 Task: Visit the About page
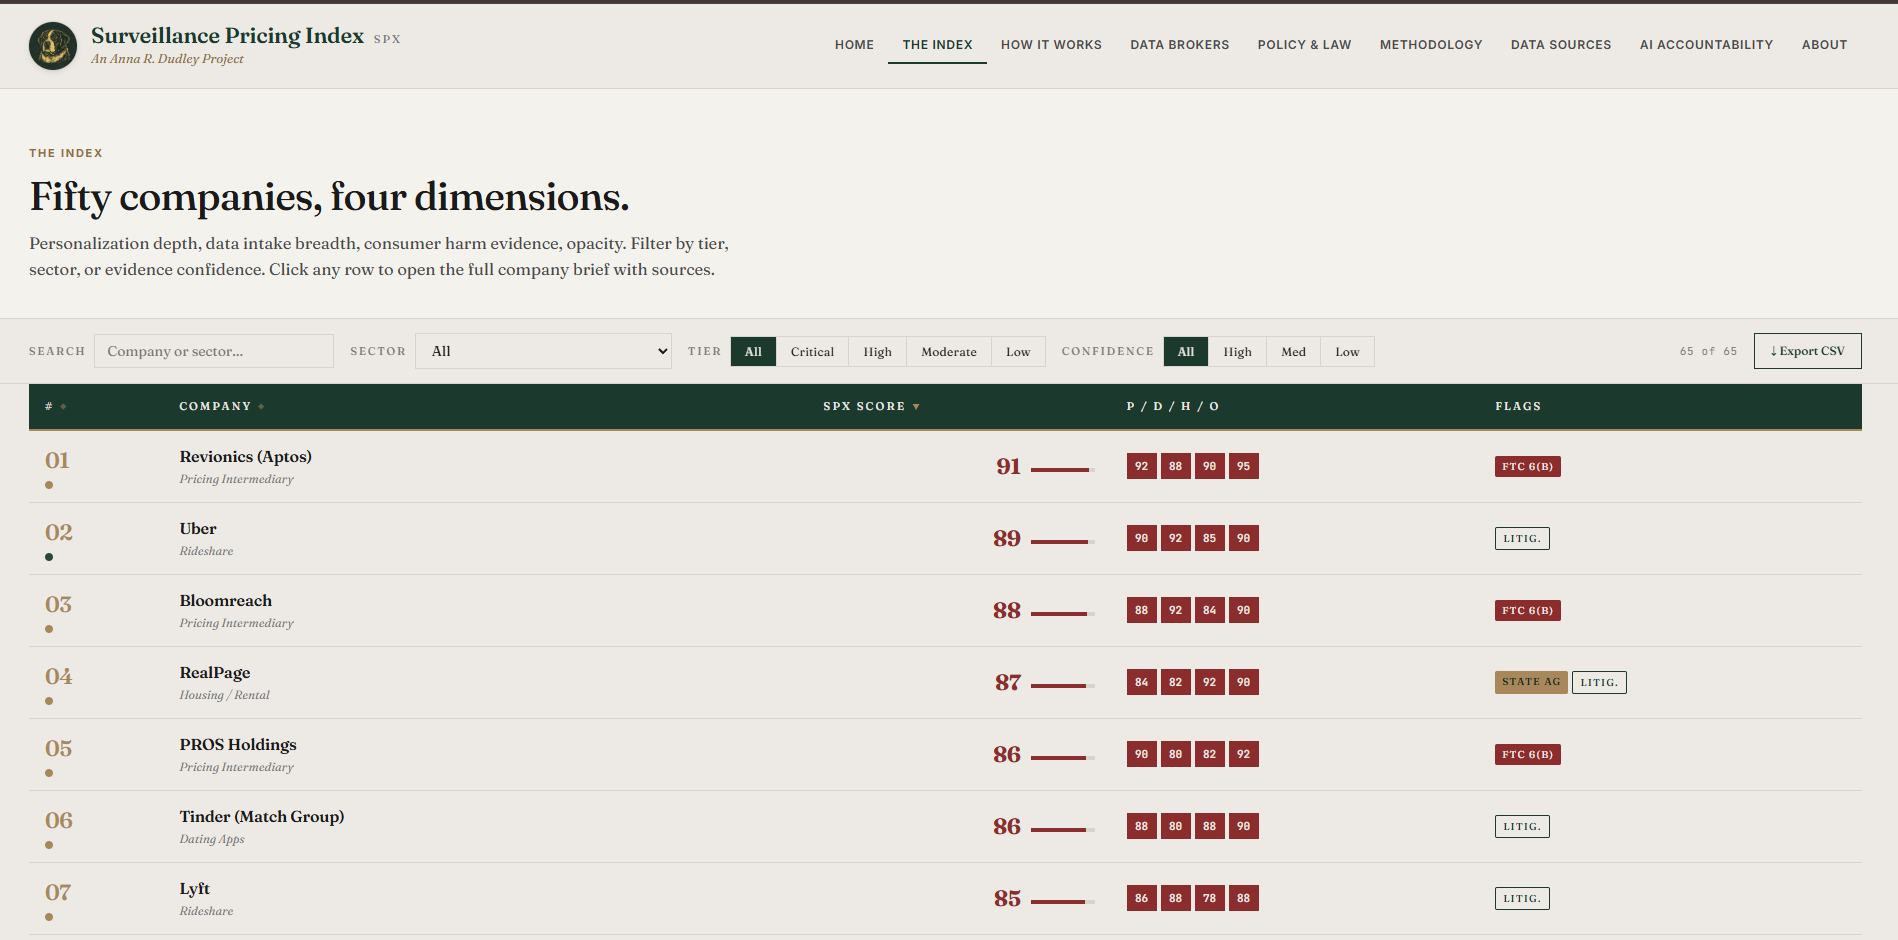pos(1824,45)
